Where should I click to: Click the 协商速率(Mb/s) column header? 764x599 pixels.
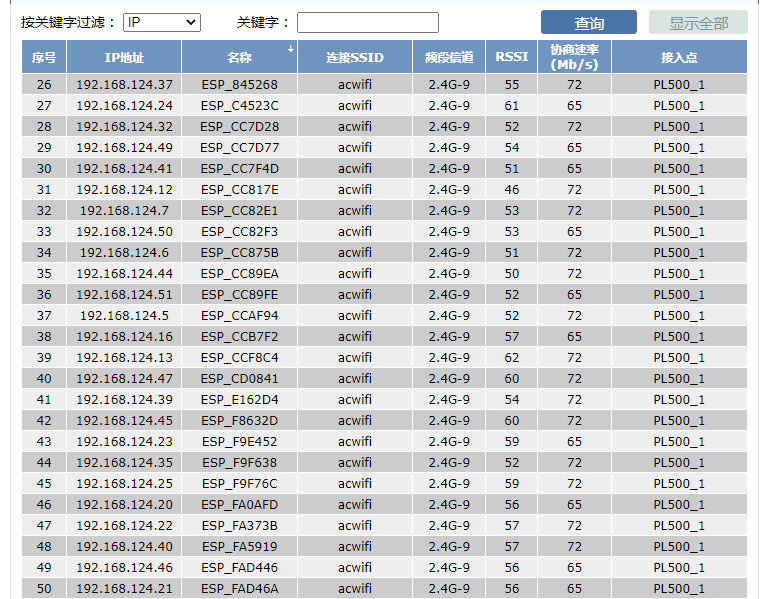[574, 57]
